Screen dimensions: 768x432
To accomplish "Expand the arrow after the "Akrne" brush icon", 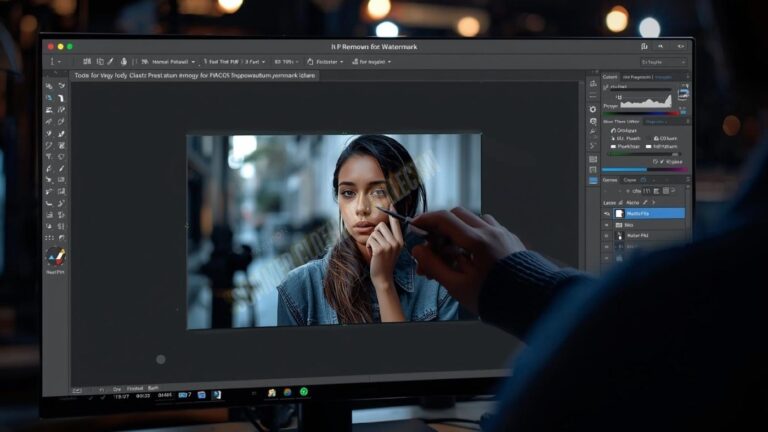I will point(653,202).
